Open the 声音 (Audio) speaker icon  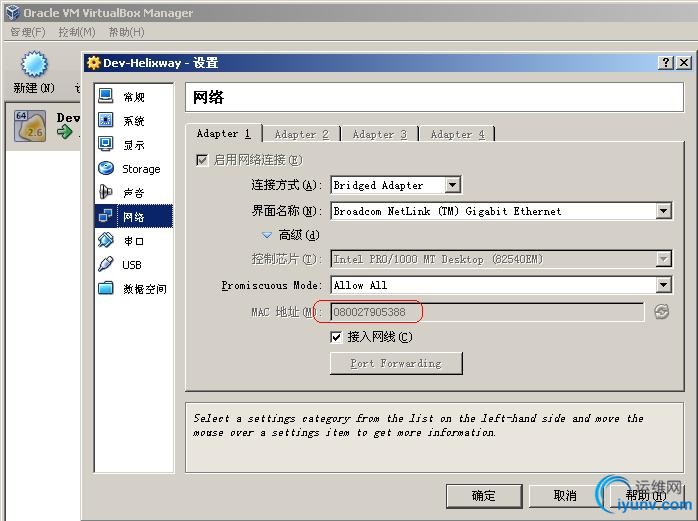tap(106, 192)
